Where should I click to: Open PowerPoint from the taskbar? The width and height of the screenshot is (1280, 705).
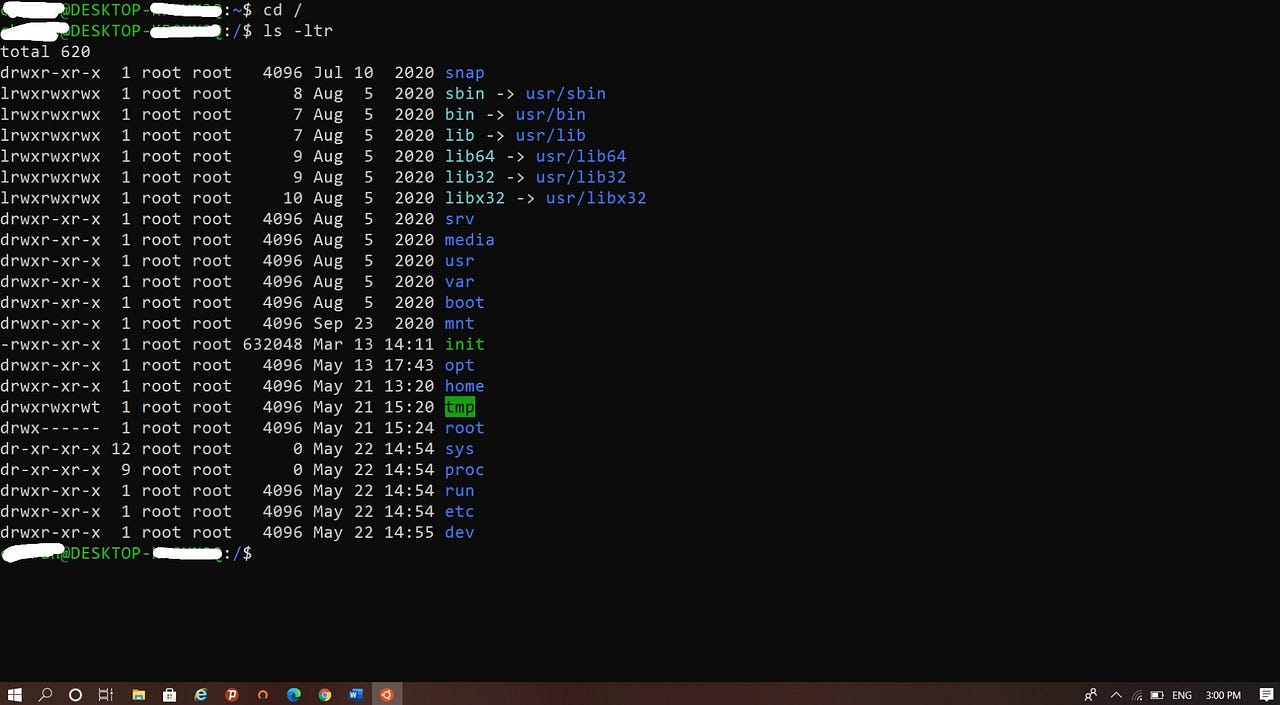(232, 694)
